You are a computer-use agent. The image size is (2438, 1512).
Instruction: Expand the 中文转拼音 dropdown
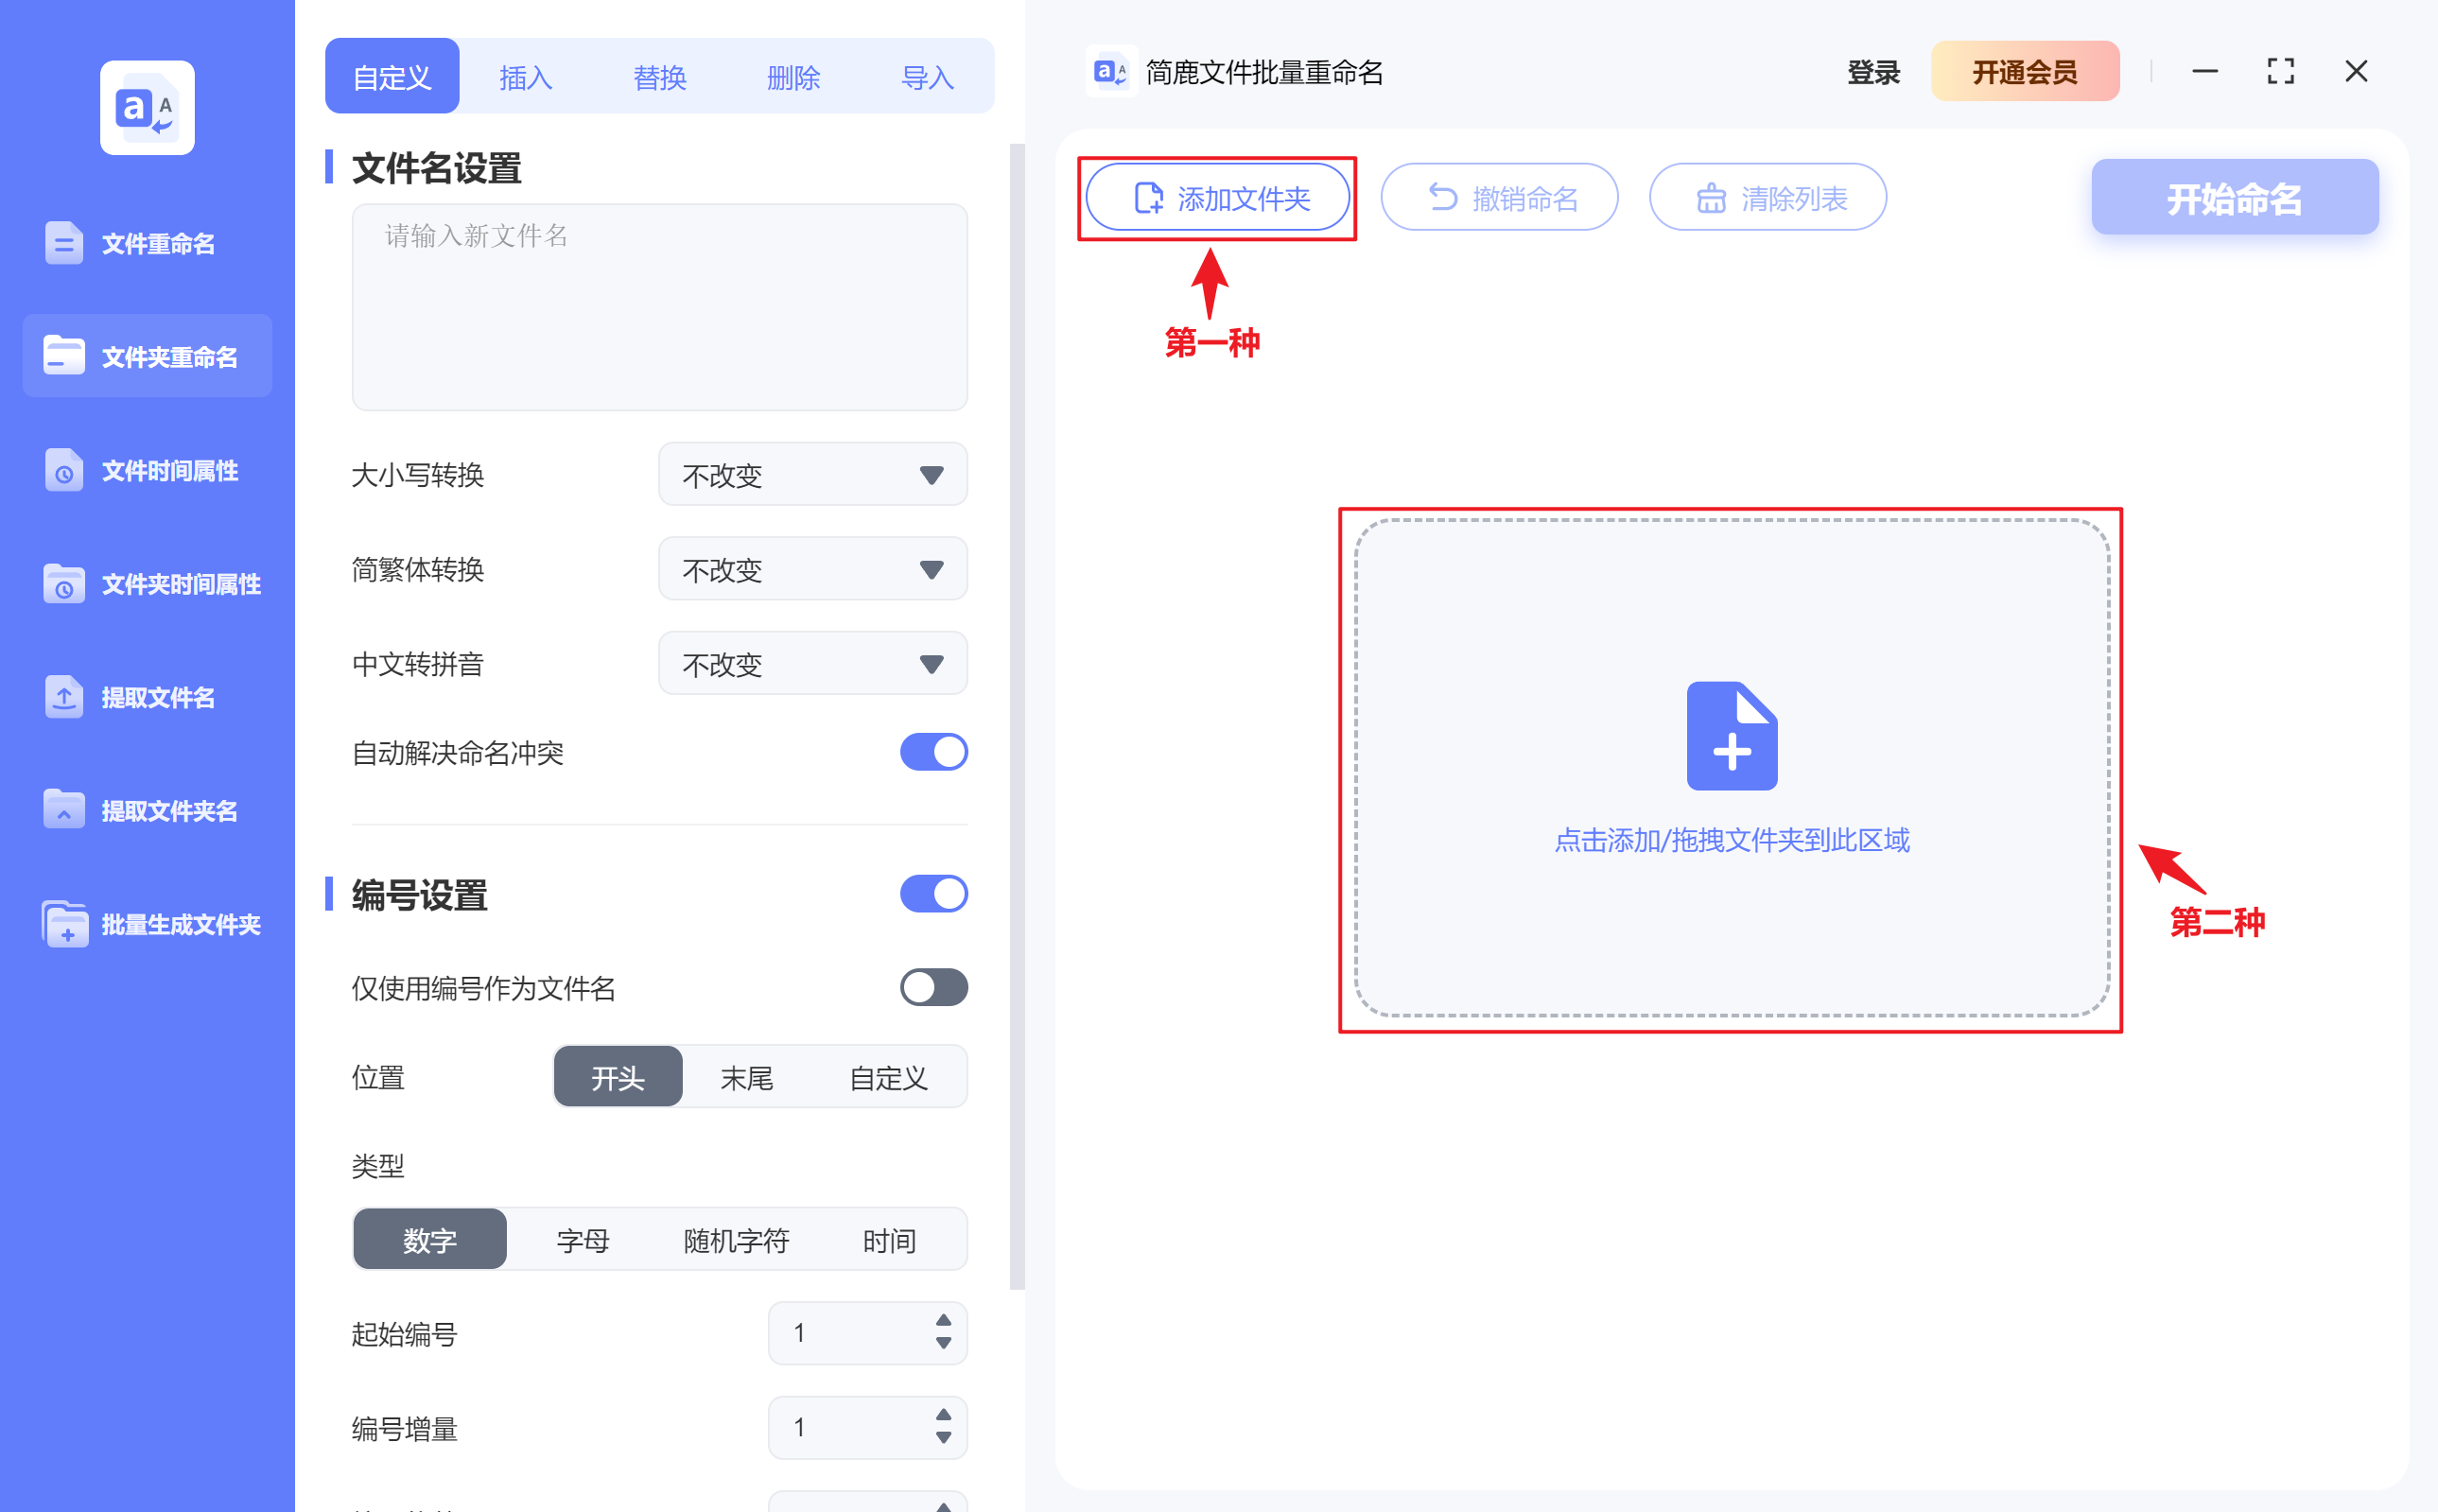coord(812,663)
